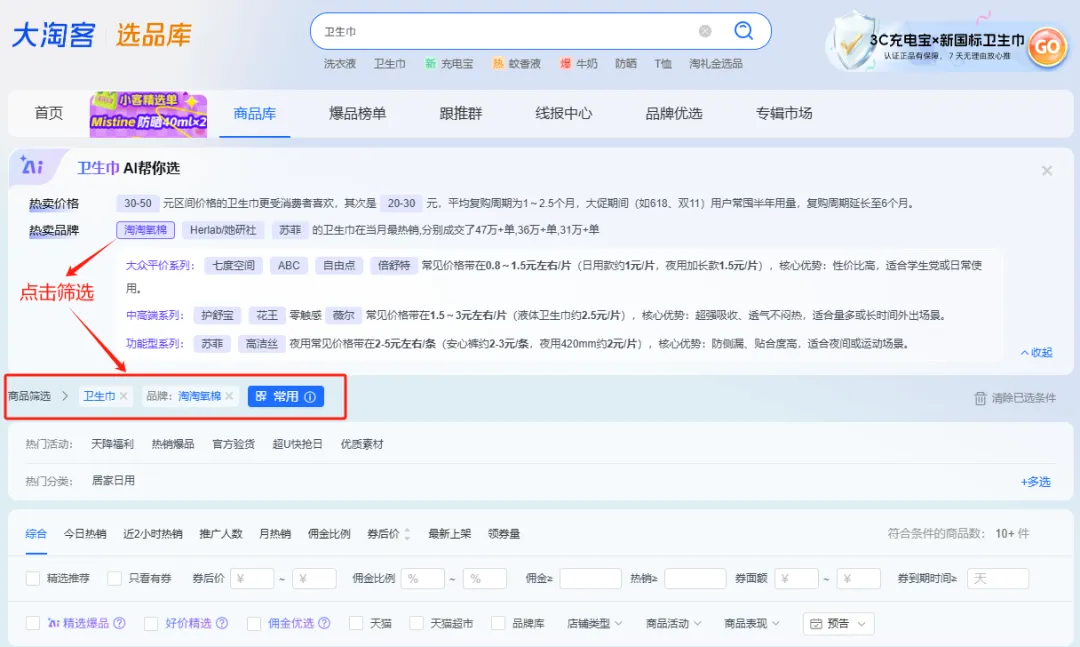The height and width of the screenshot is (647, 1080).
Task: Click the info icon on 常用 button
Action: coord(310,397)
